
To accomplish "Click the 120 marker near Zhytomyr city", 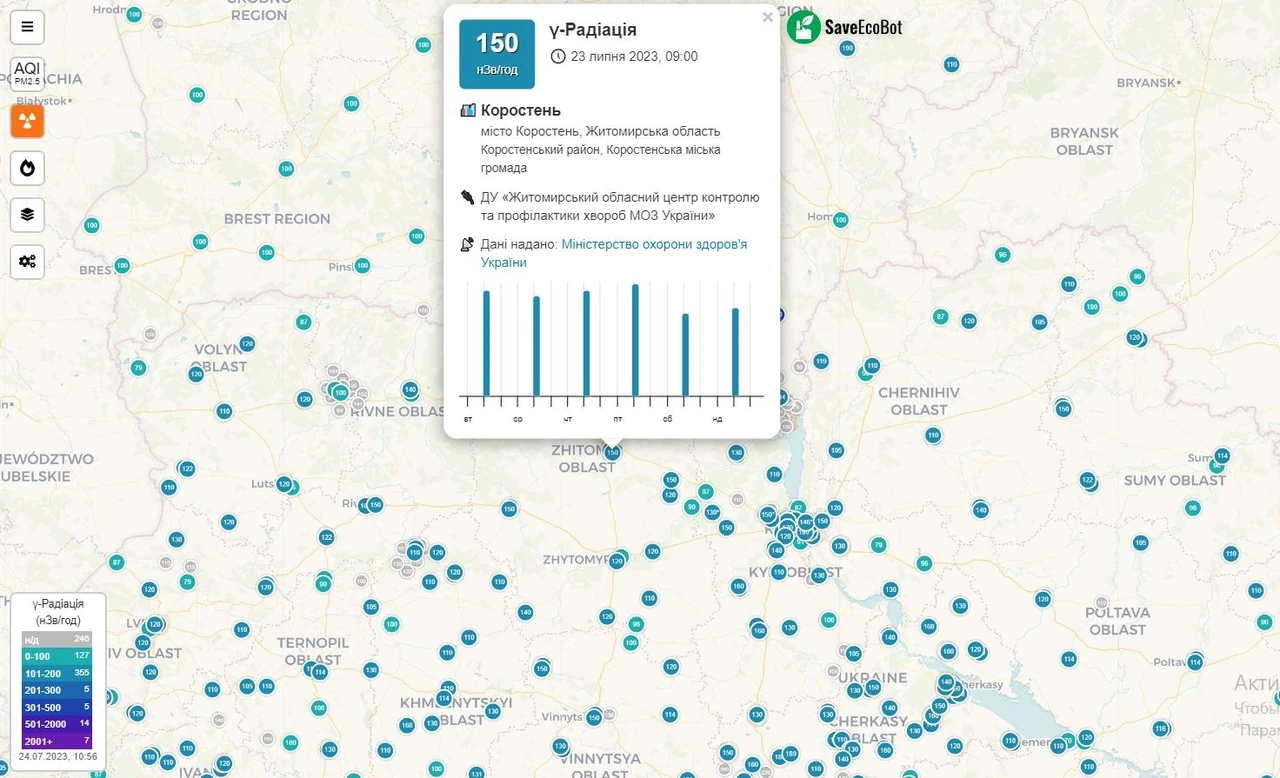I will coord(617,561).
